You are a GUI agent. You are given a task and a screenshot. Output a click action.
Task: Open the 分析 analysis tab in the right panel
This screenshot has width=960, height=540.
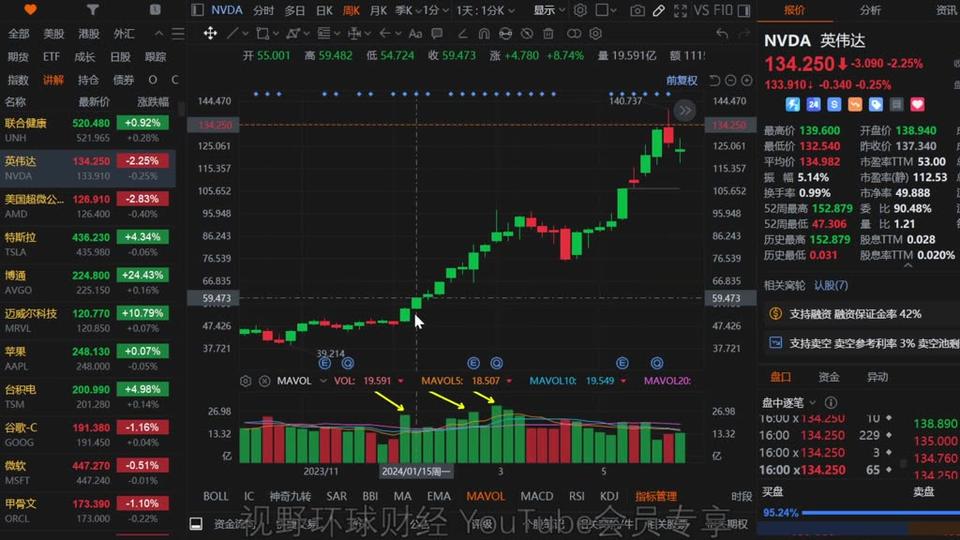[870, 10]
